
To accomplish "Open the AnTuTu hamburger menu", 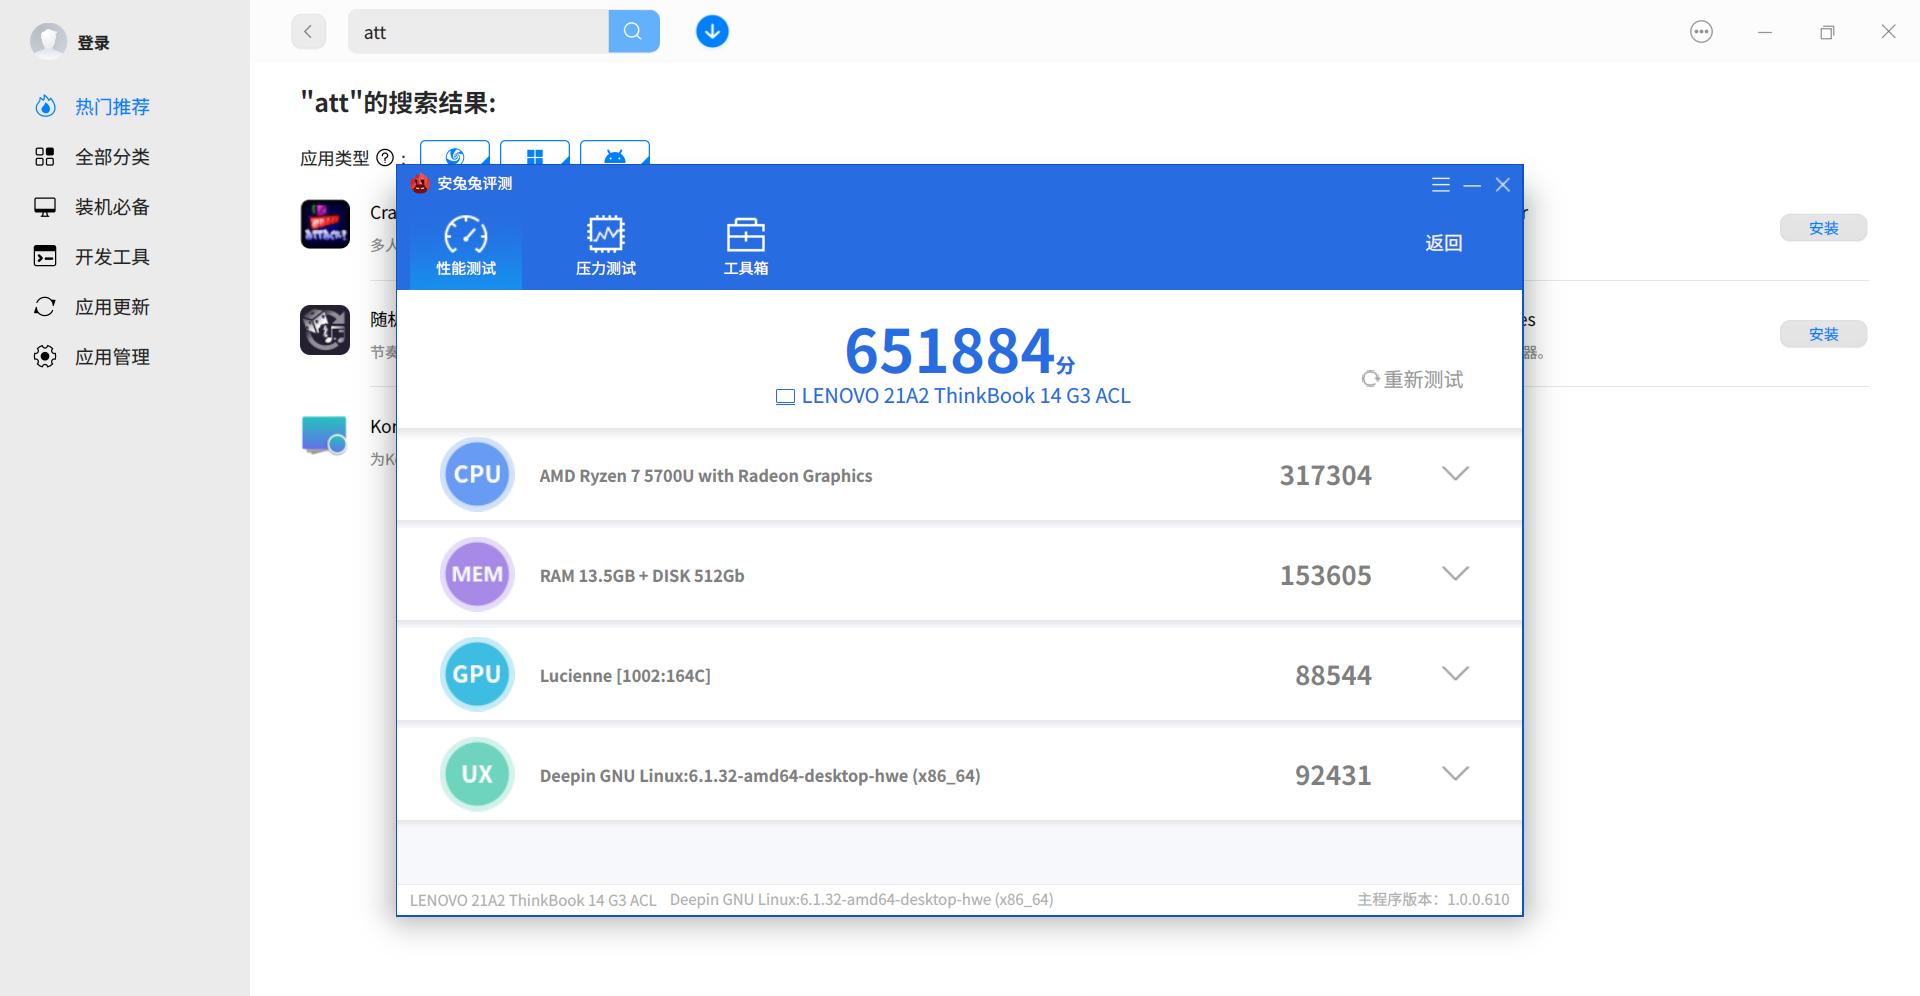I will [x=1441, y=185].
